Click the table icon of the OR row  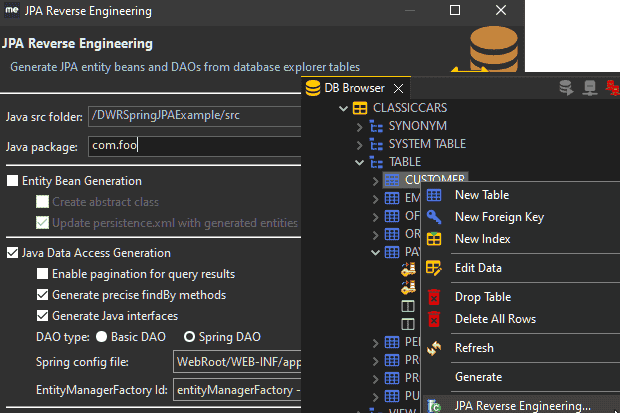tap(392, 235)
